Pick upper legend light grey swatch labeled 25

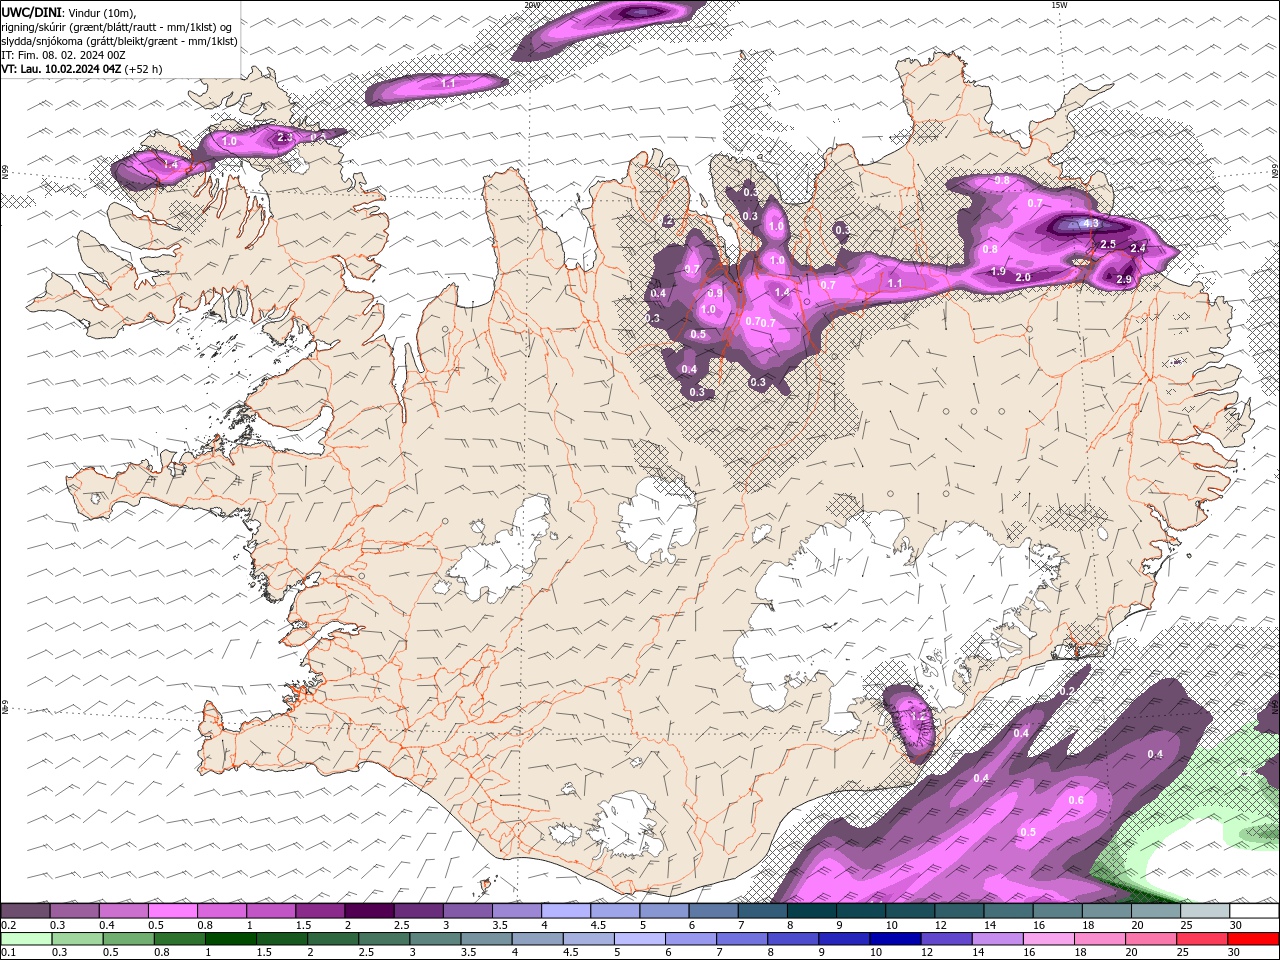click(x=1204, y=910)
